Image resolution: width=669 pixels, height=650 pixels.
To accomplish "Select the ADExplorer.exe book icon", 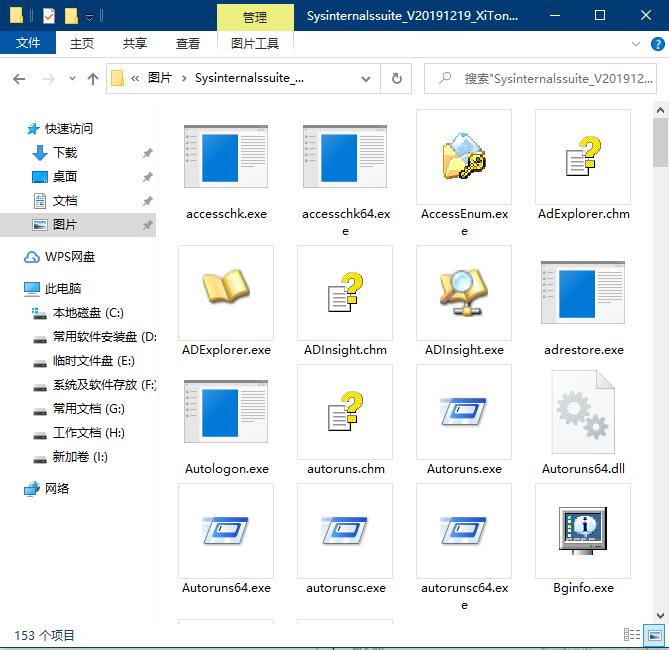I will click(226, 286).
